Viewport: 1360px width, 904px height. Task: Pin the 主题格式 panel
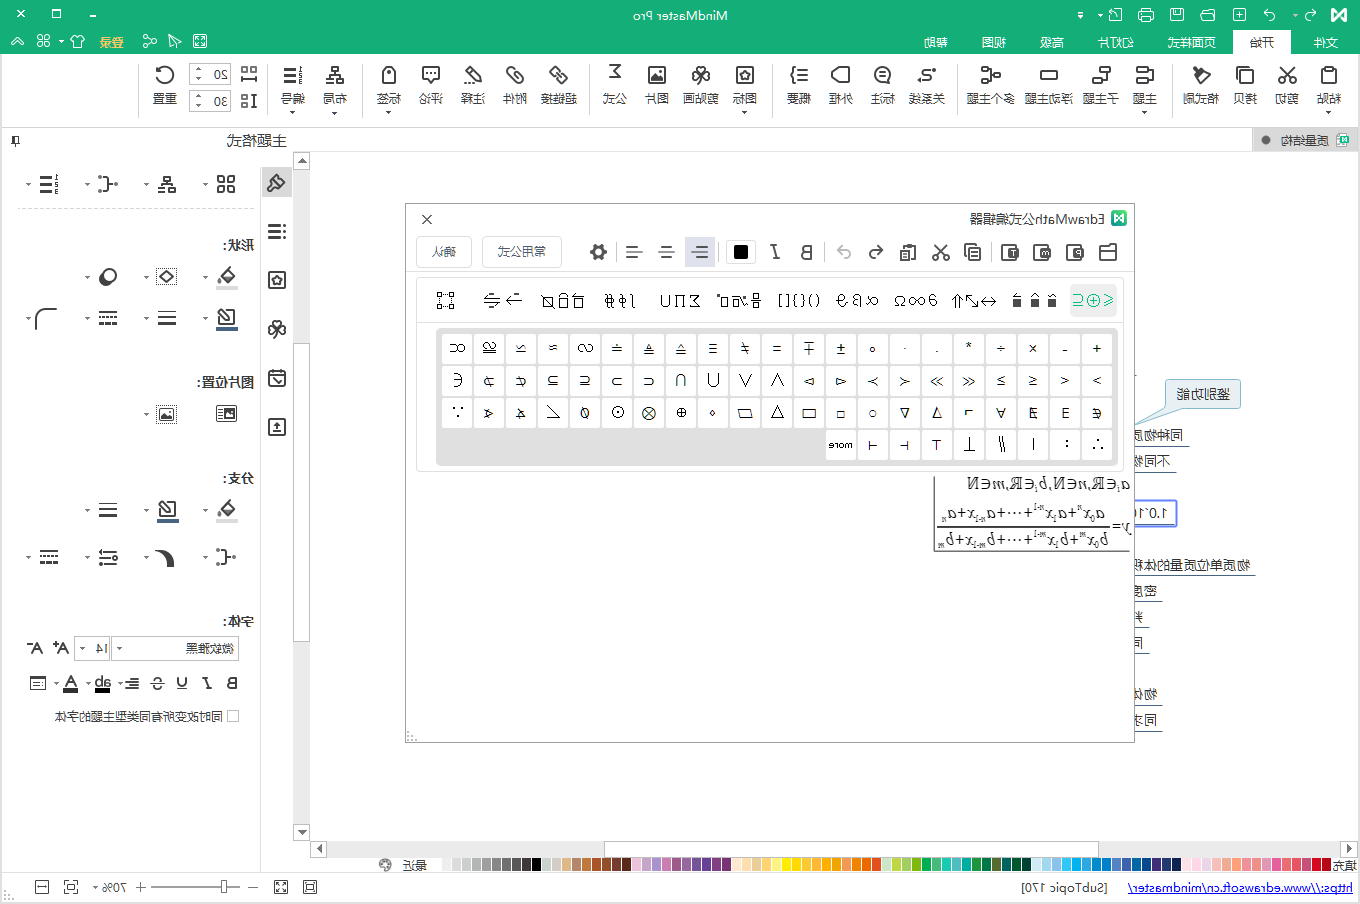coord(15,140)
